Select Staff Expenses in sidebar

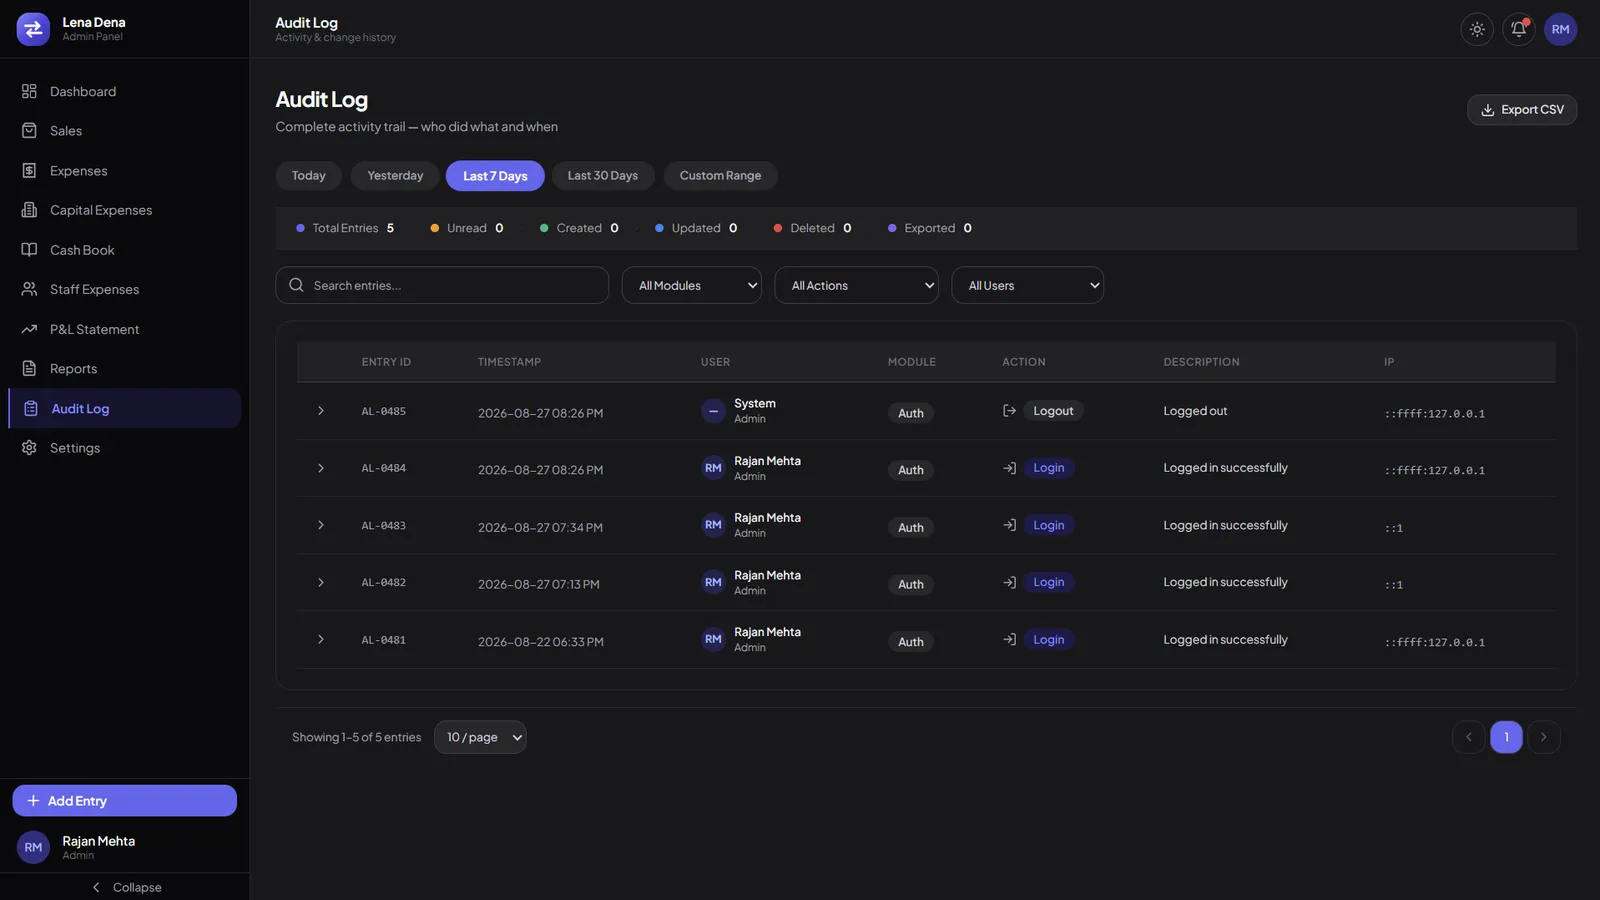(124, 289)
